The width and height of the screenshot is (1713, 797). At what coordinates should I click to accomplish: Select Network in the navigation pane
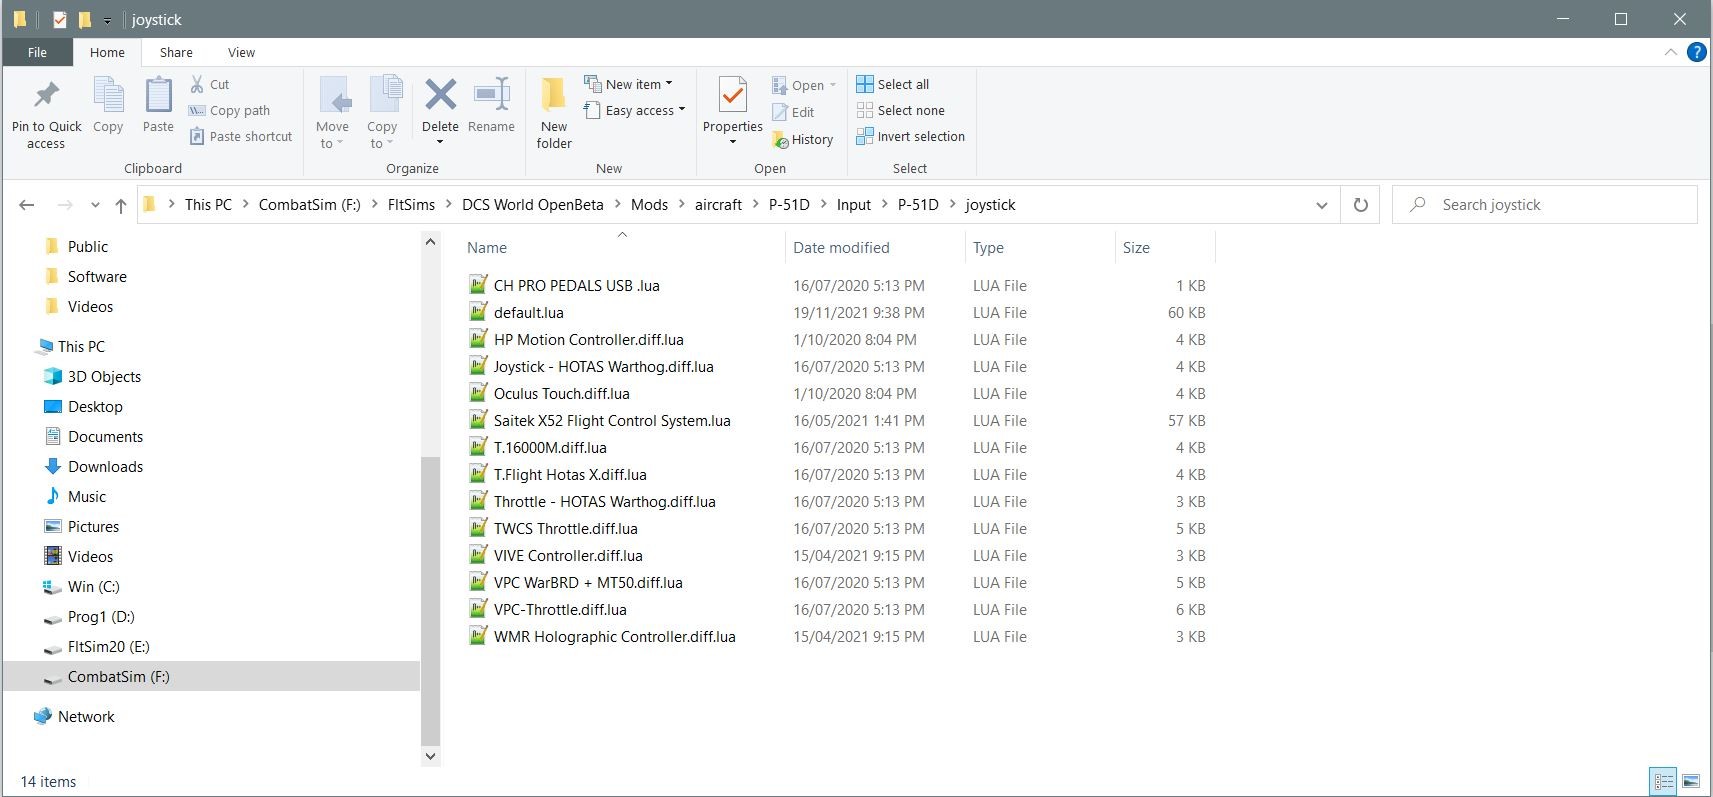(x=86, y=717)
